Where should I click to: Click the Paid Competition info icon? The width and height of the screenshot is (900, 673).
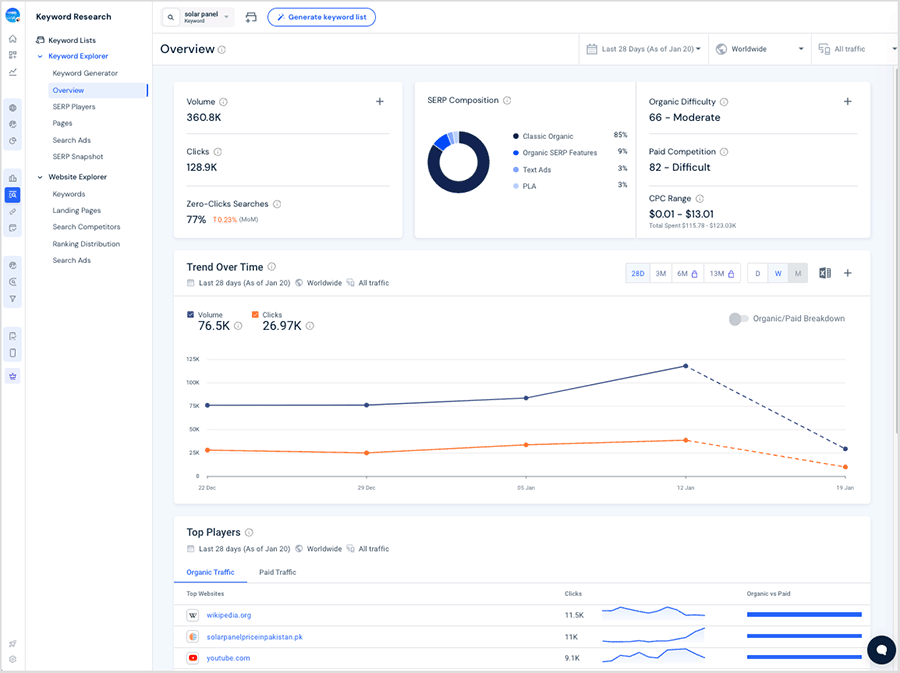pyautogui.click(x=724, y=152)
